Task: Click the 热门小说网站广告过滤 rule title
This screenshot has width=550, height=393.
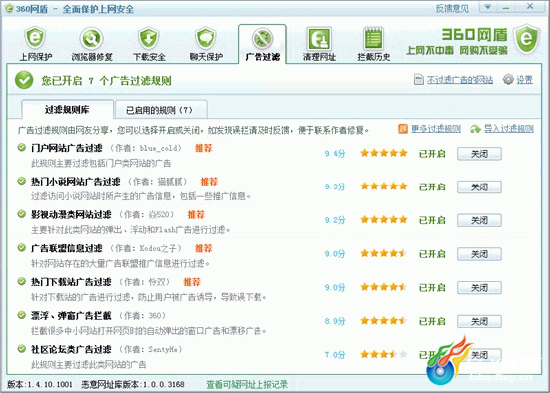Action: coord(75,182)
